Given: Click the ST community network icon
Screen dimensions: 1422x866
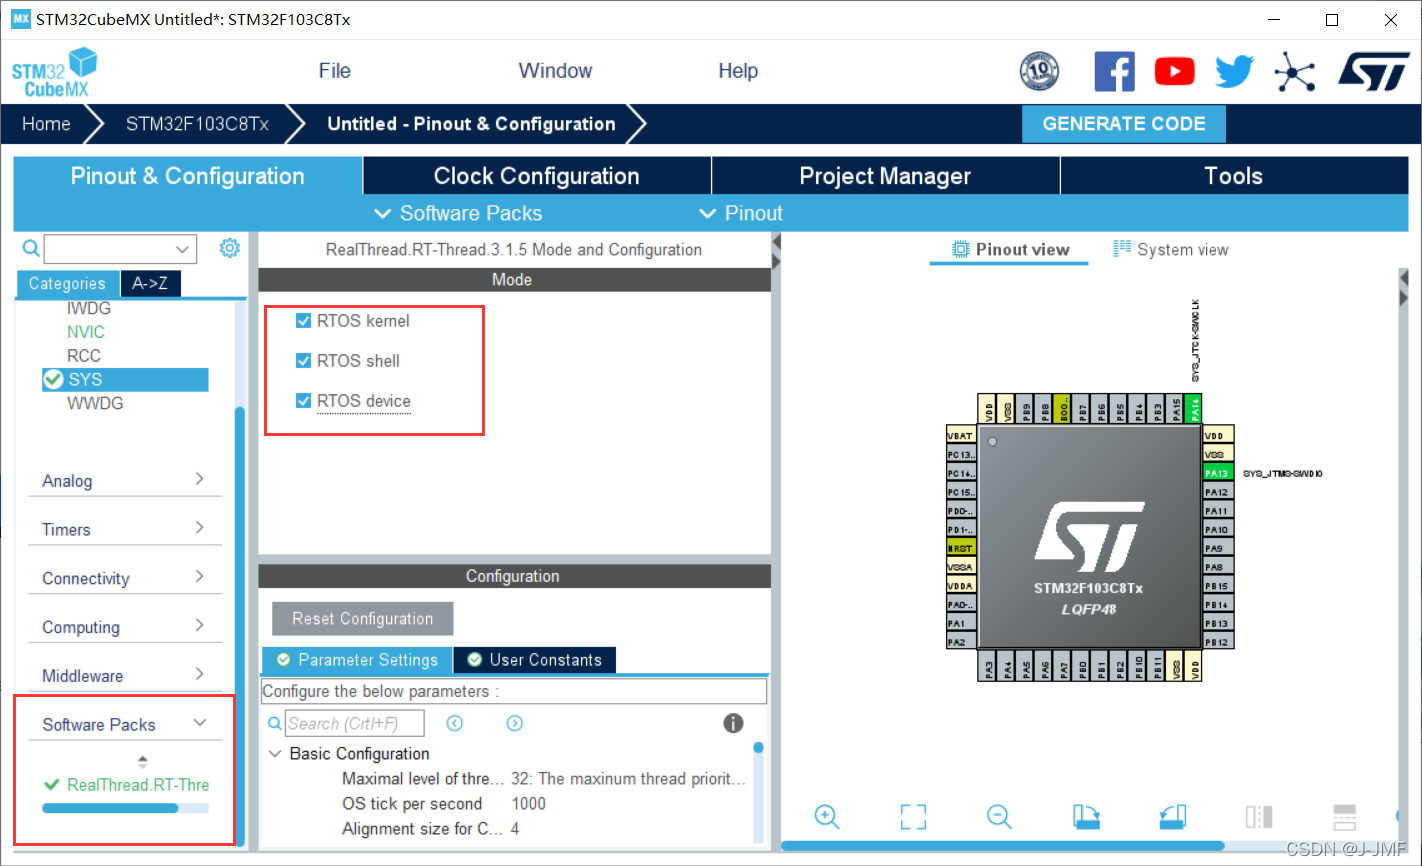Looking at the screenshot, I should [x=1294, y=72].
